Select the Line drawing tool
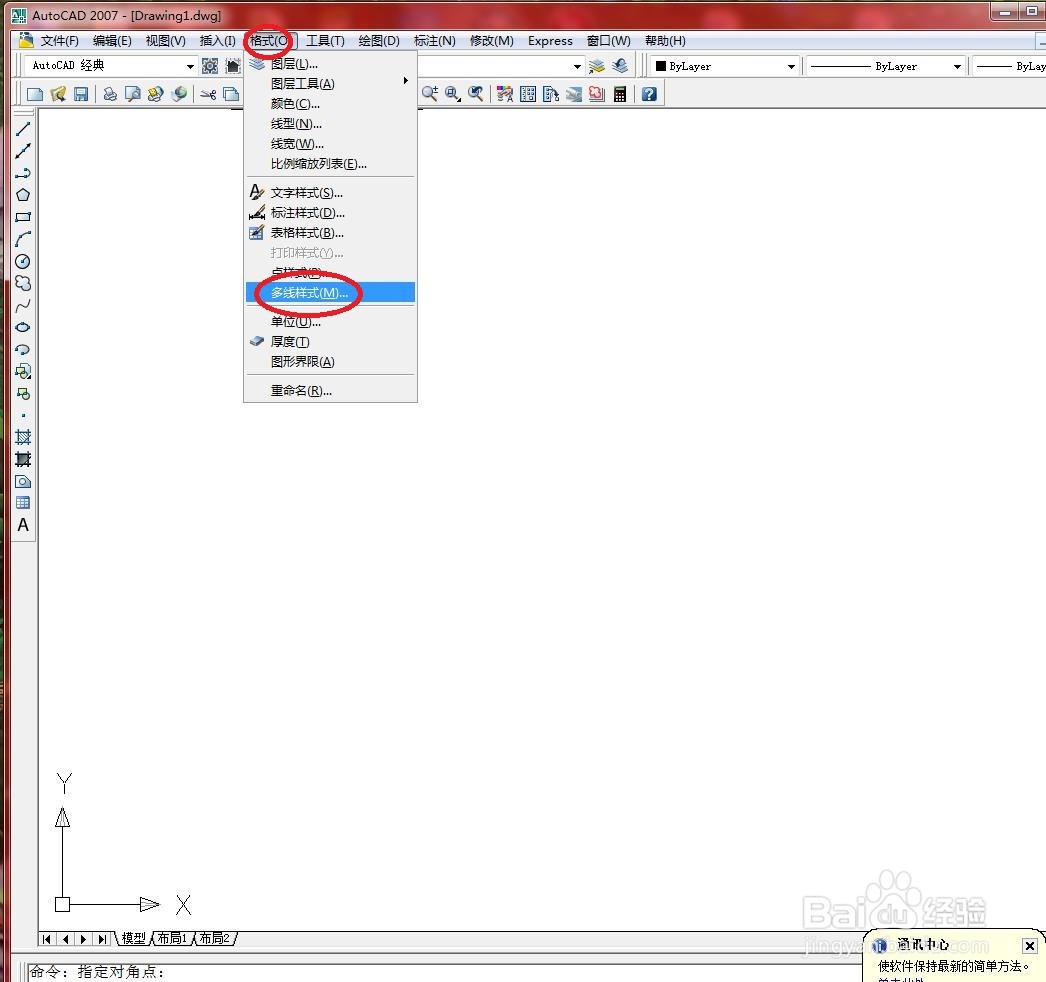This screenshot has height=982, width=1046. coord(23,129)
